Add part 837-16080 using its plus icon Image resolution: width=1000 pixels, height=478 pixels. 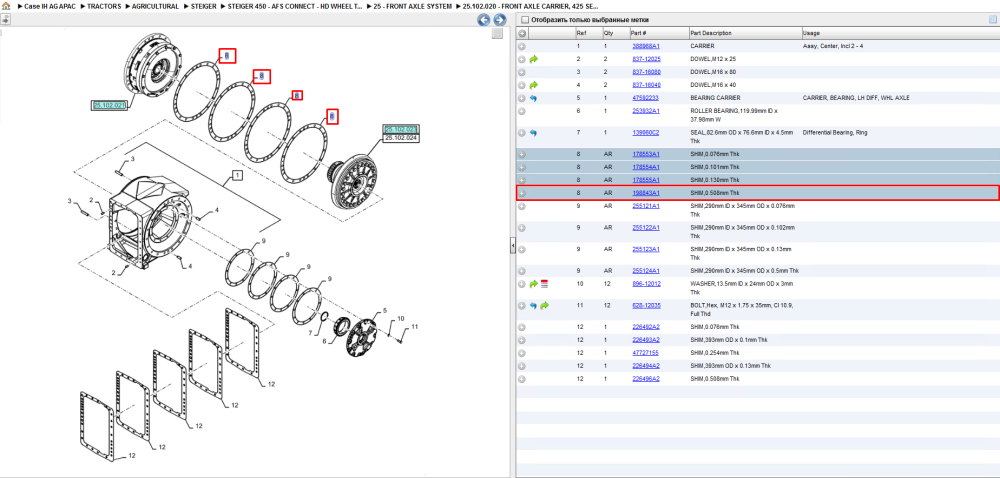click(x=522, y=72)
